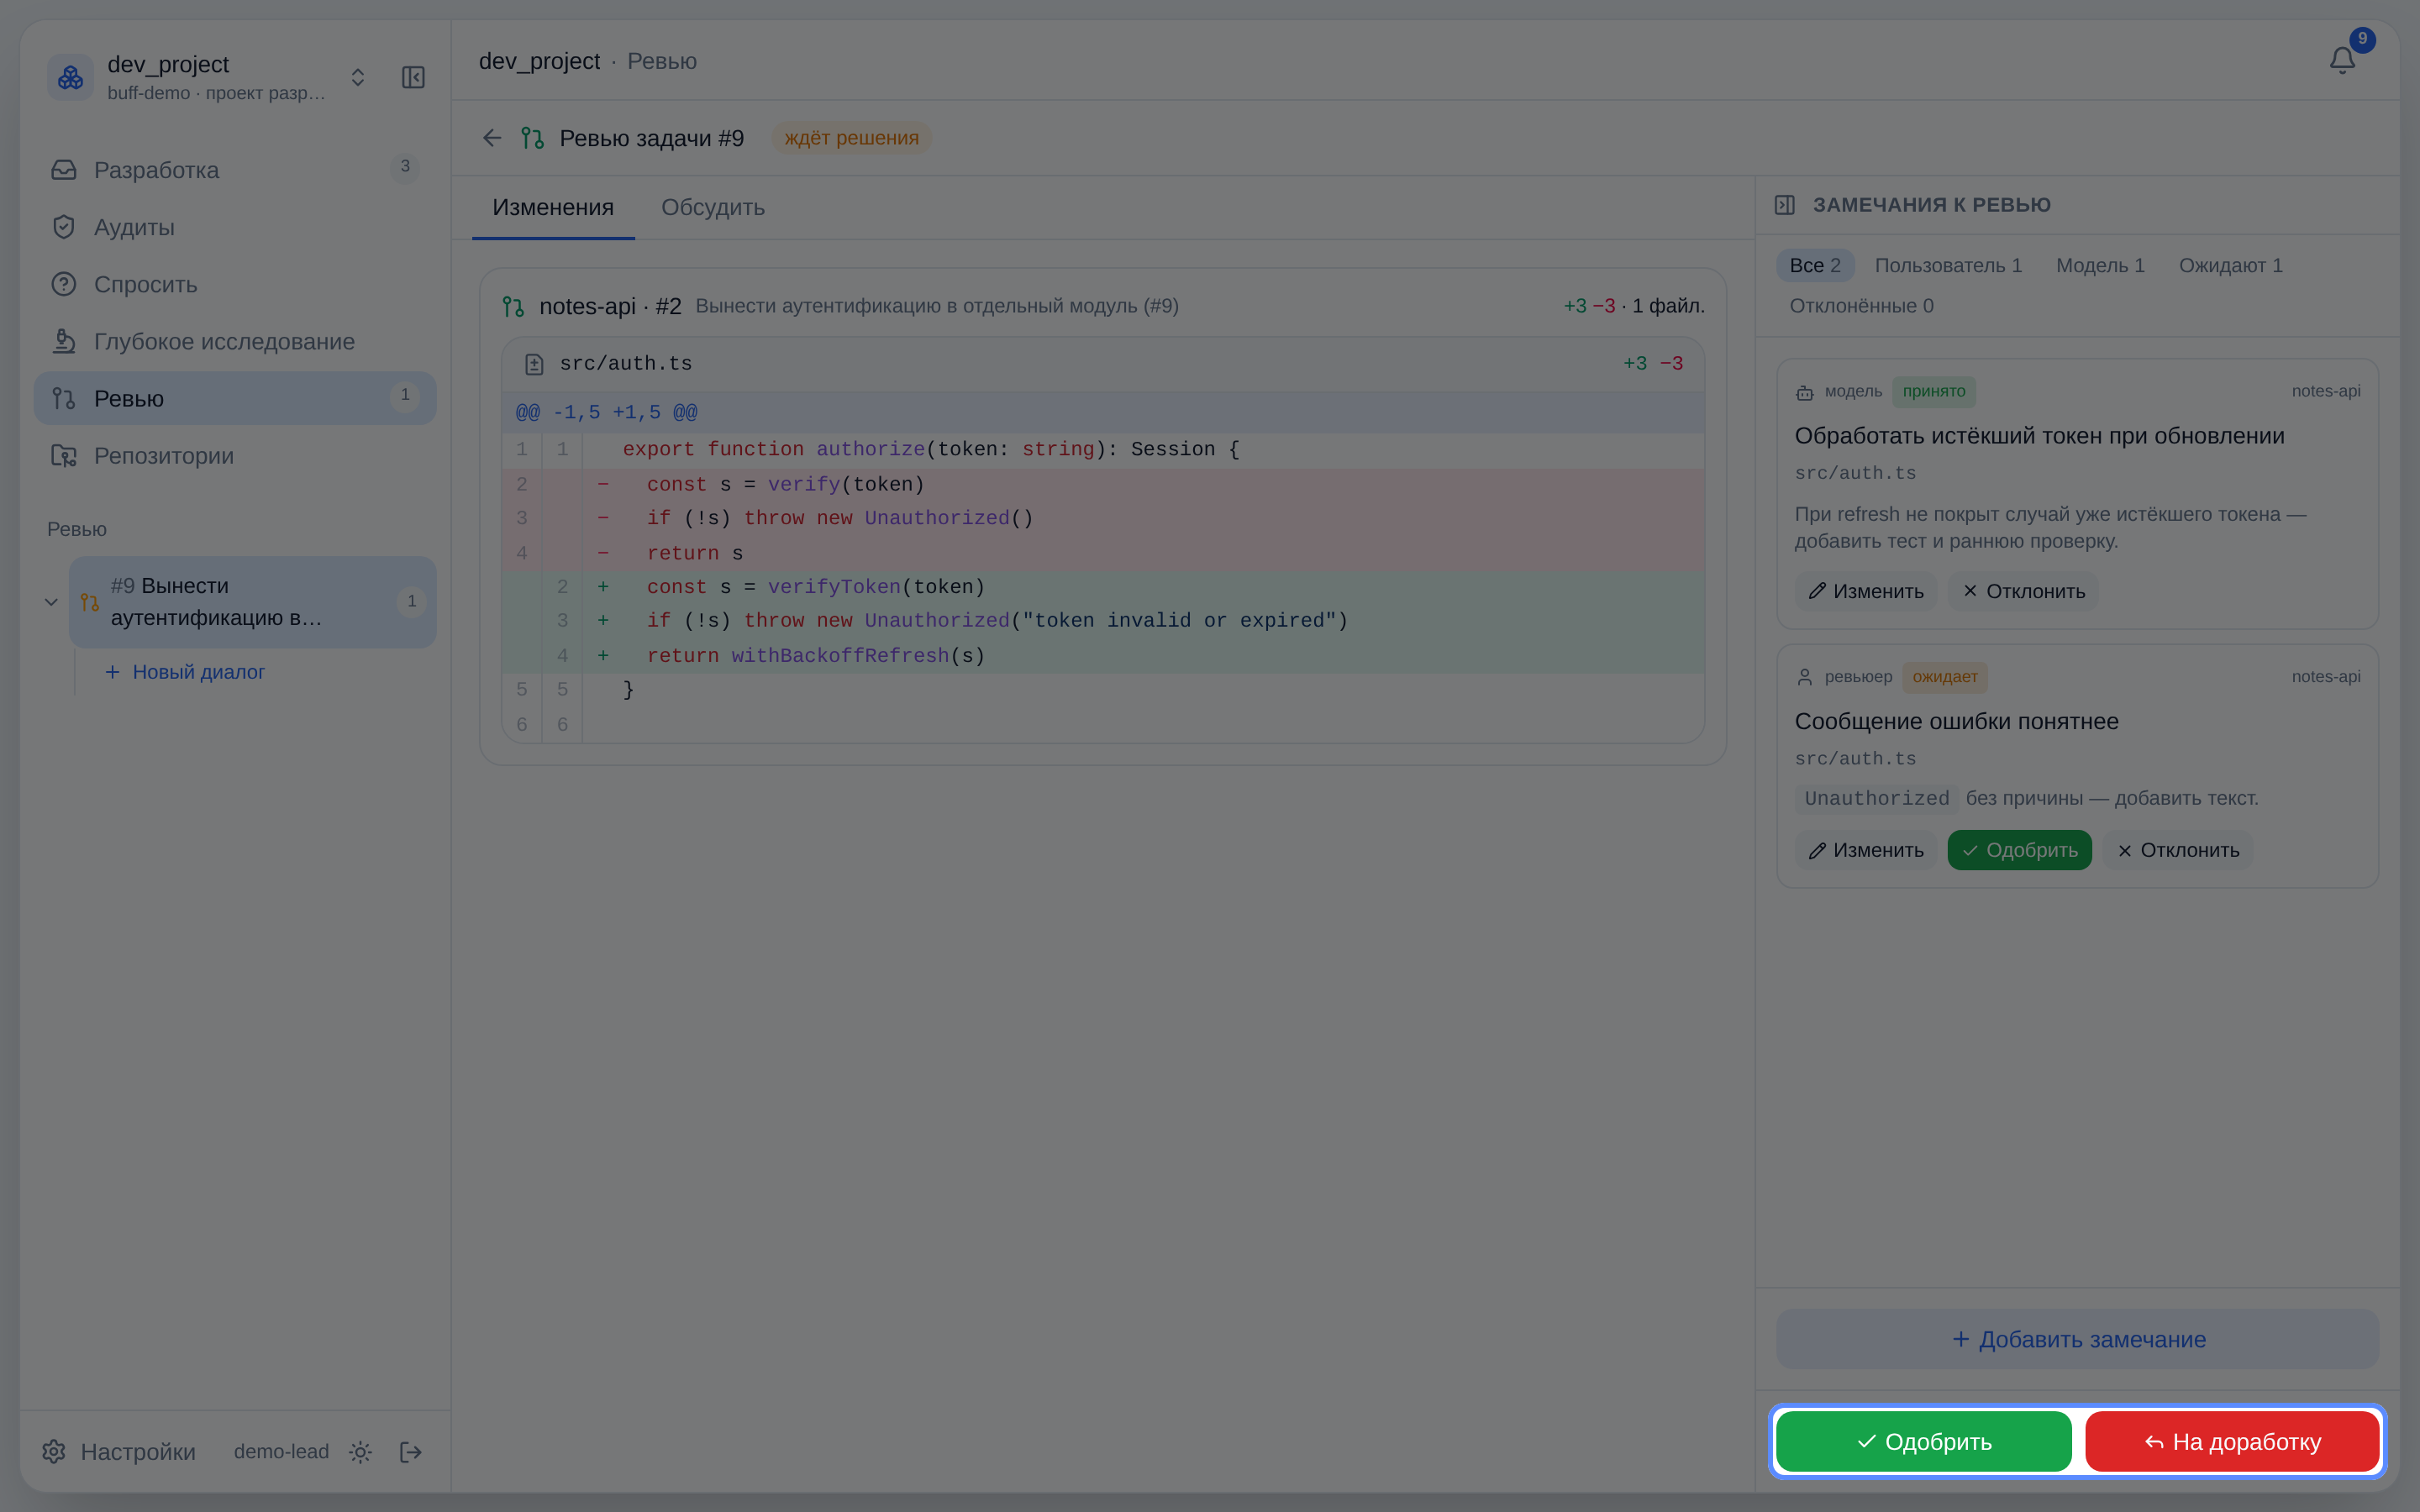Click the ожидает status badge
This screenshot has width=2420, height=1512.
[x=1945, y=677]
